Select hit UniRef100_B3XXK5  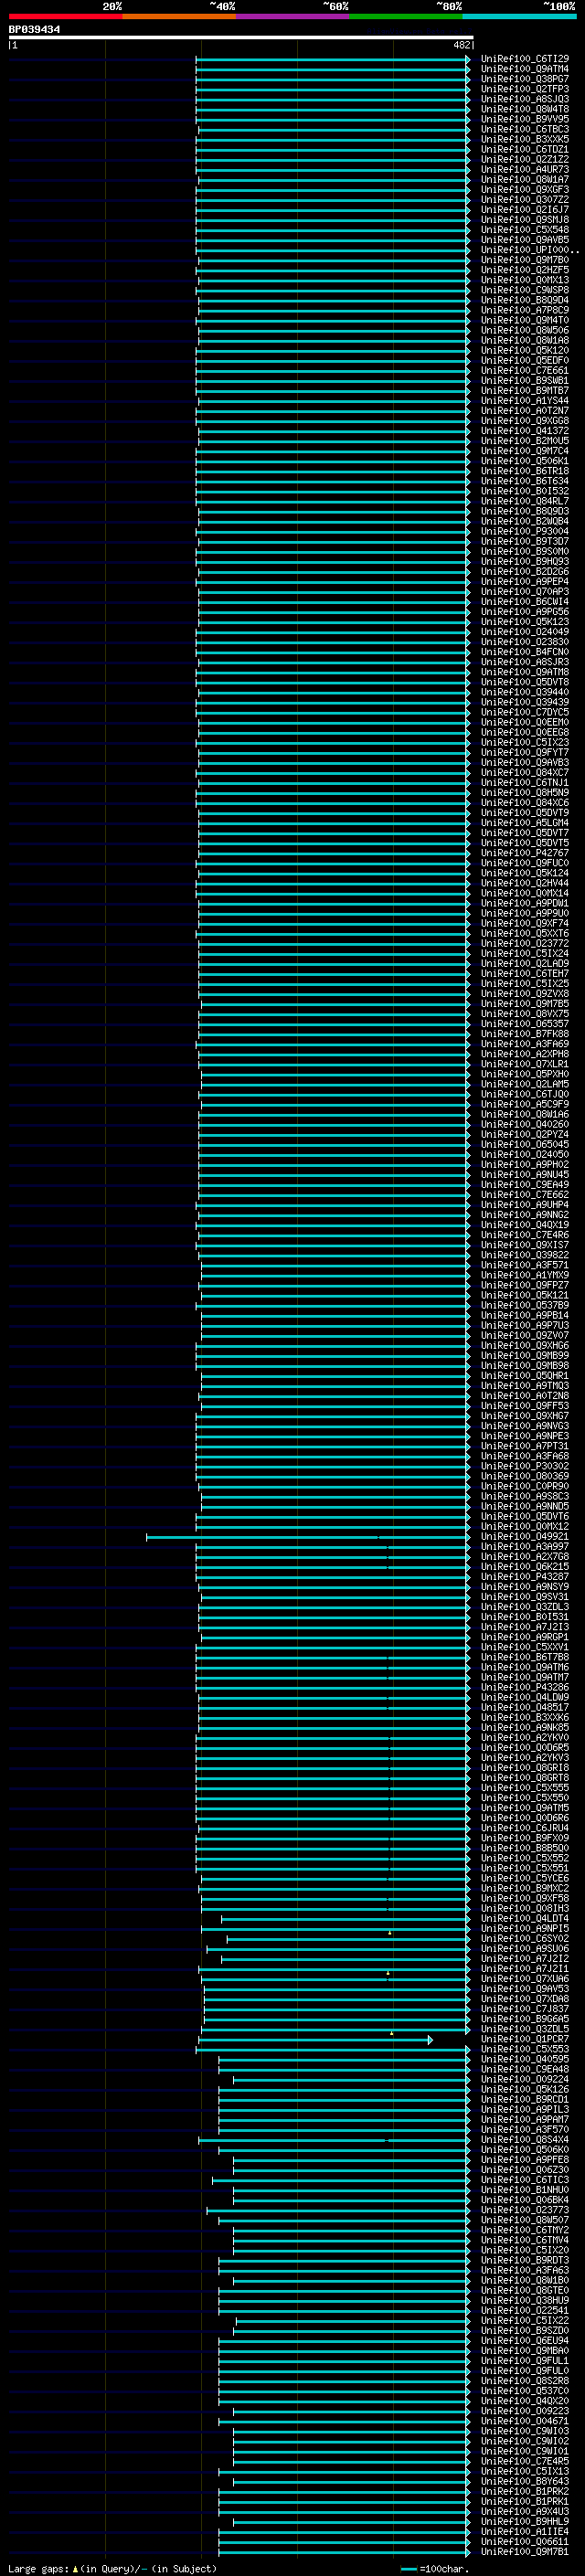pyautogui.click(x=525, y=139)
